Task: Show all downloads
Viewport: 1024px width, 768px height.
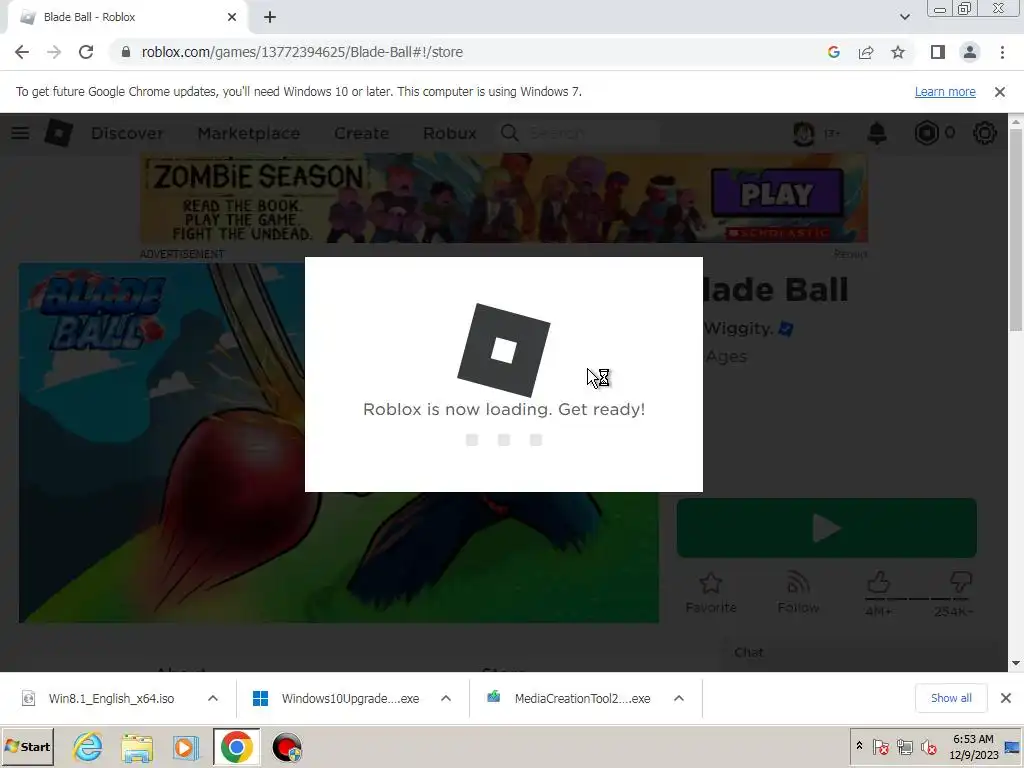Action: click(951, 698)
